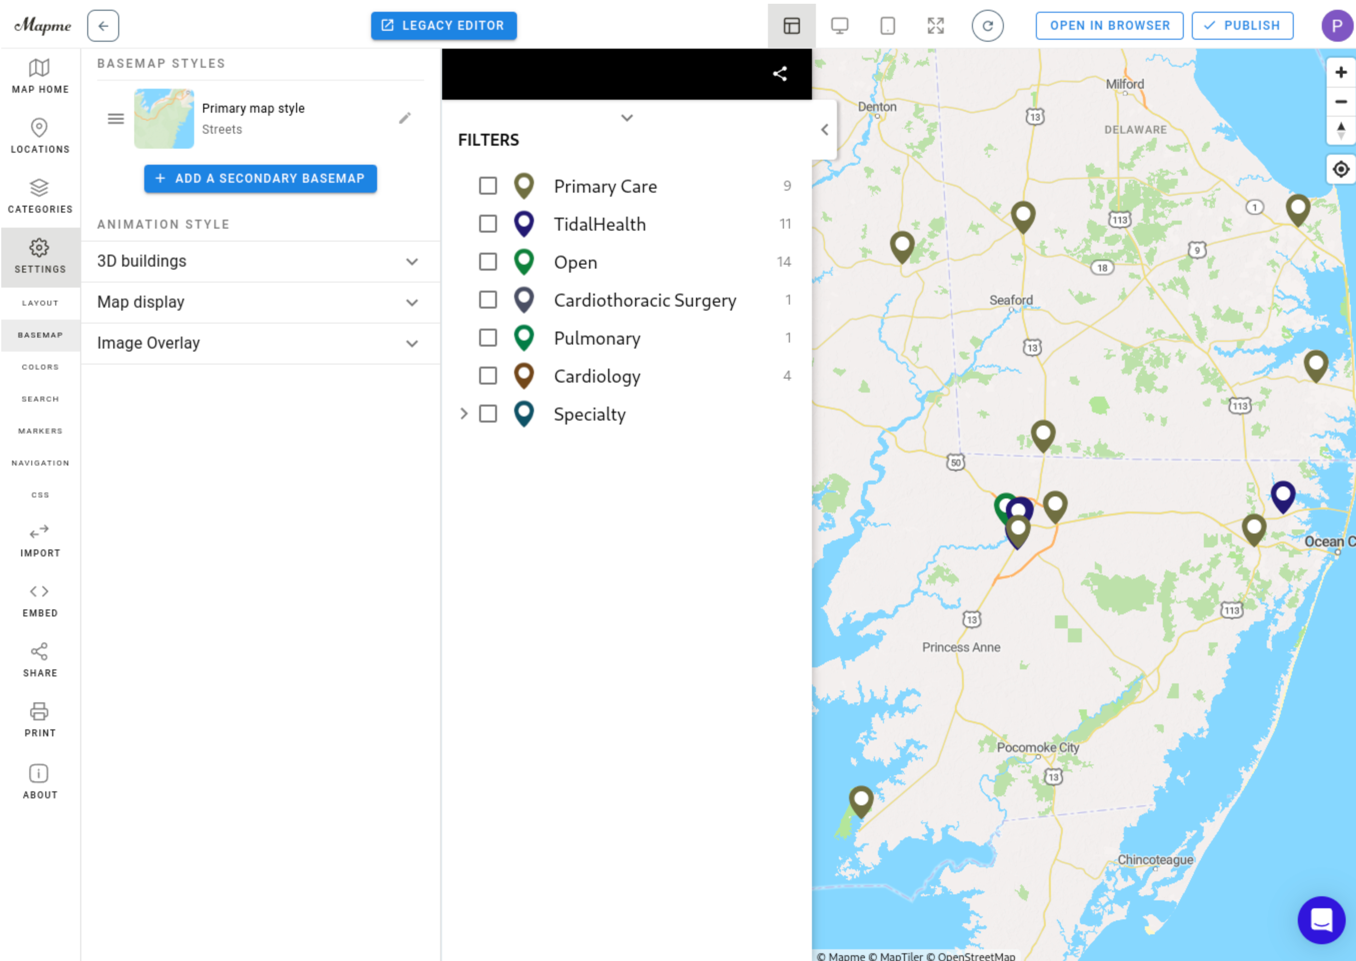Open the chat support widget
1356x961 pixels.
pyautogui.click(x=1321, y=919)
